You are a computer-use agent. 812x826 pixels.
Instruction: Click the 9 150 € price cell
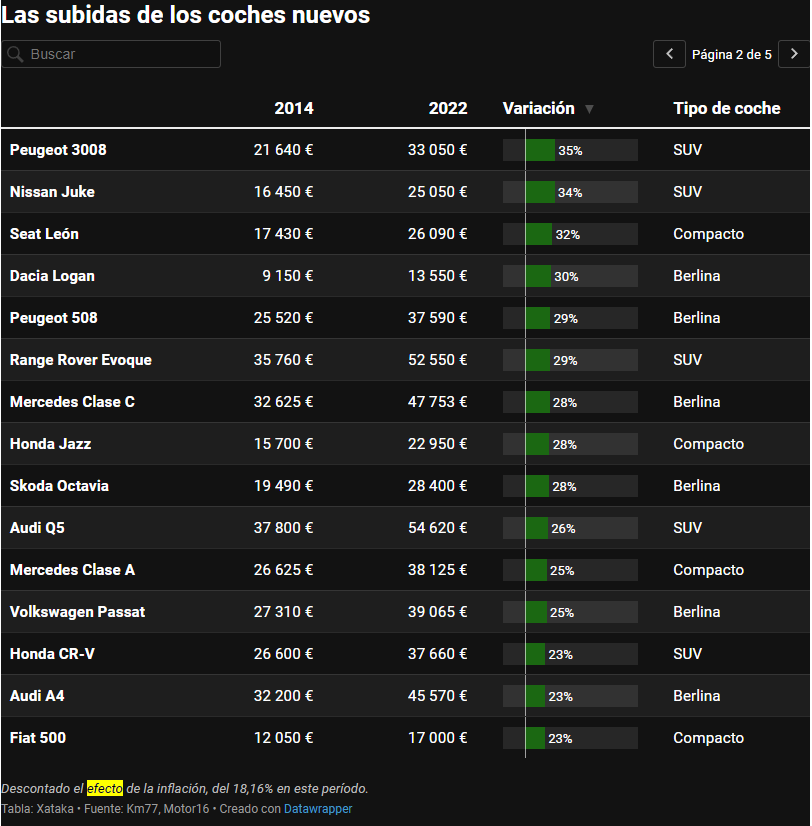click(288, 276)
